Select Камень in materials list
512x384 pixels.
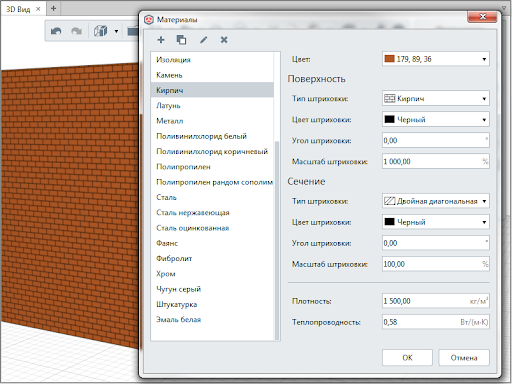coord(212,75)
